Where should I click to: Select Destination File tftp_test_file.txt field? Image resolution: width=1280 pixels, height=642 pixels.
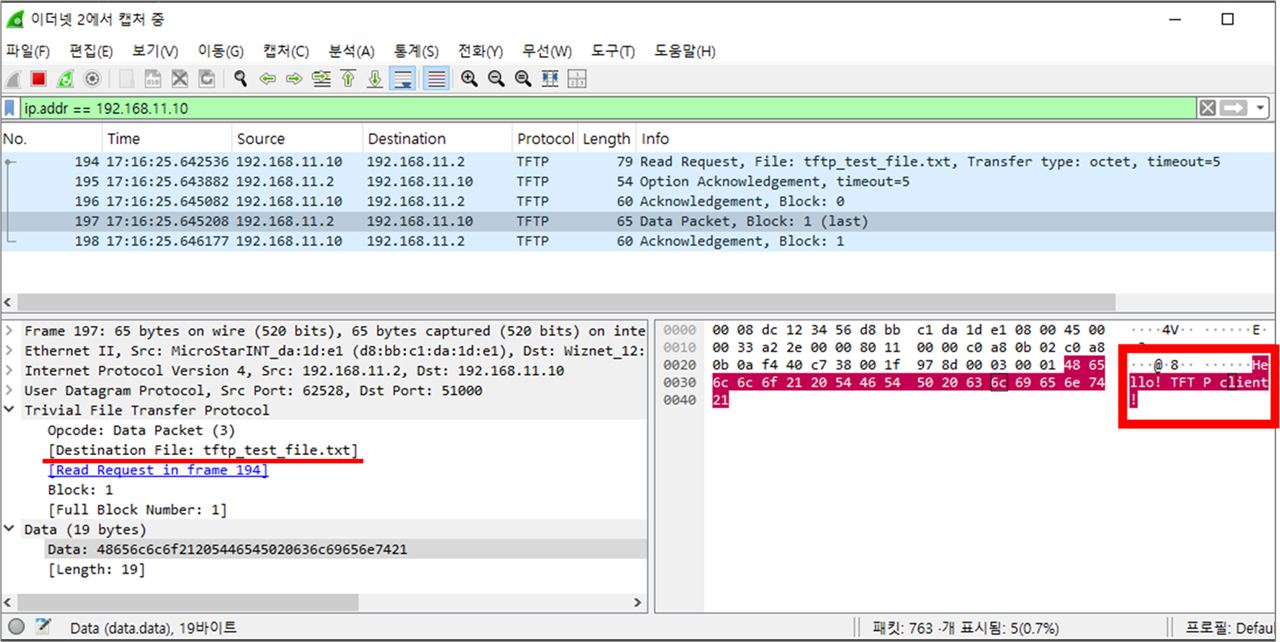(x=203, y=450)
